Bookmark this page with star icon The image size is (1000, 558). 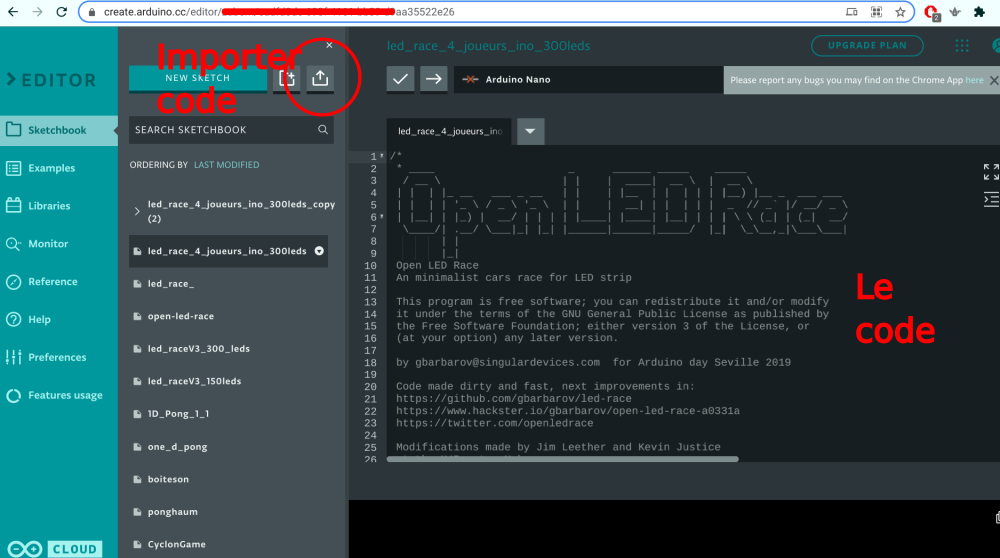pos(901,12)
